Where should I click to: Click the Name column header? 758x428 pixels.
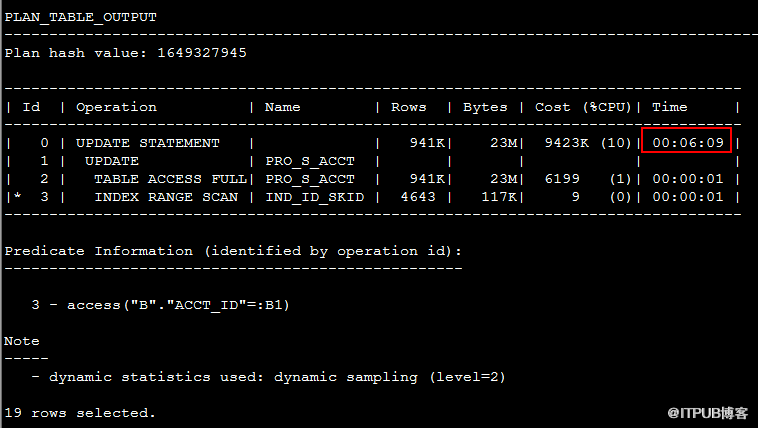click(x=283, y=107)
